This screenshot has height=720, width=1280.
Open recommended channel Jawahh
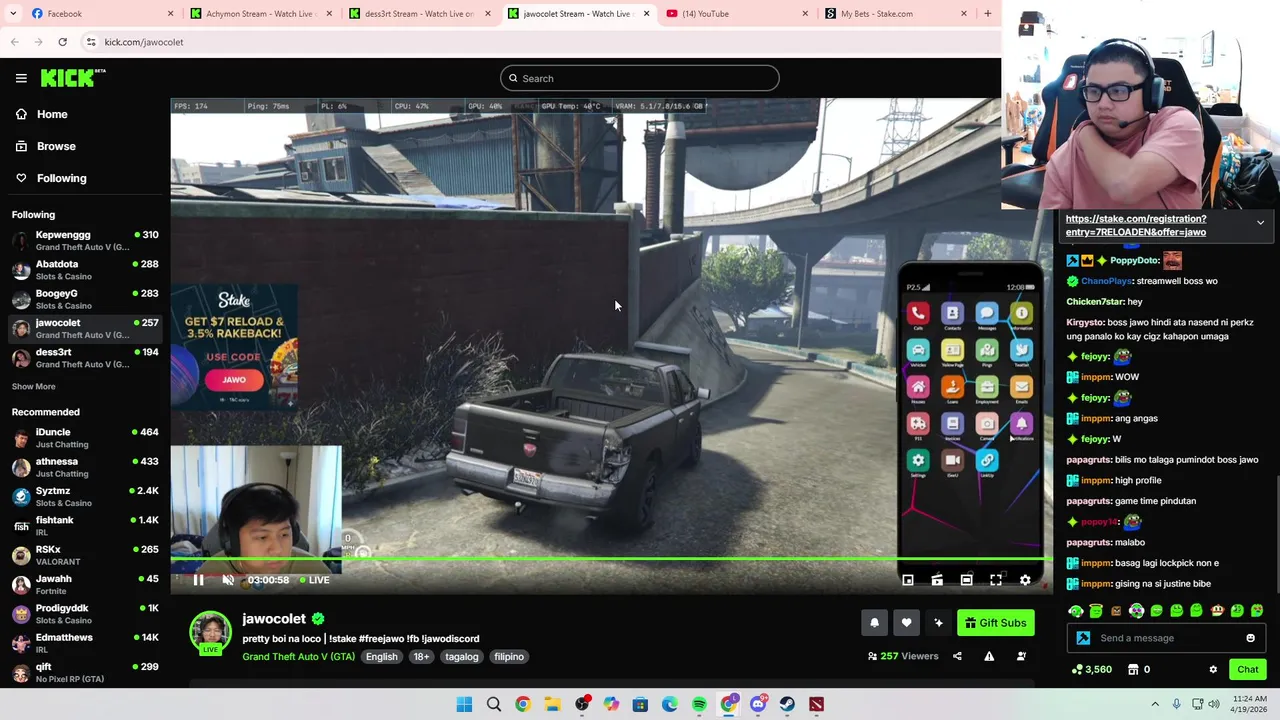coord(85,584)
